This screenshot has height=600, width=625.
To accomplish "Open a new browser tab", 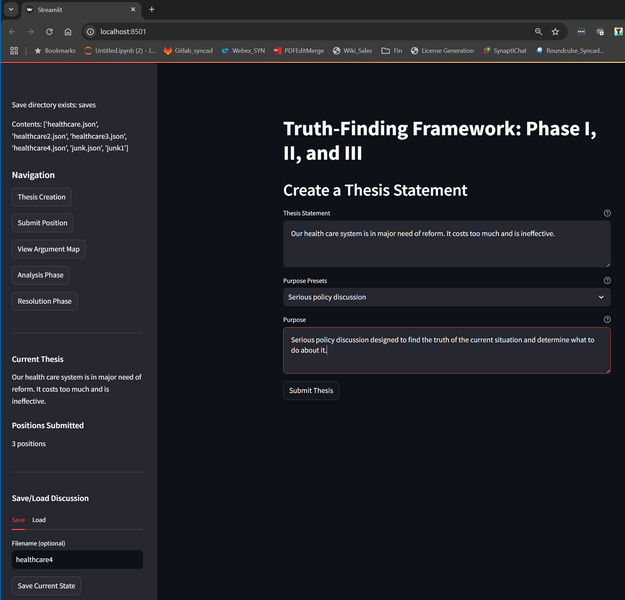I will click(x=151, y=10).
